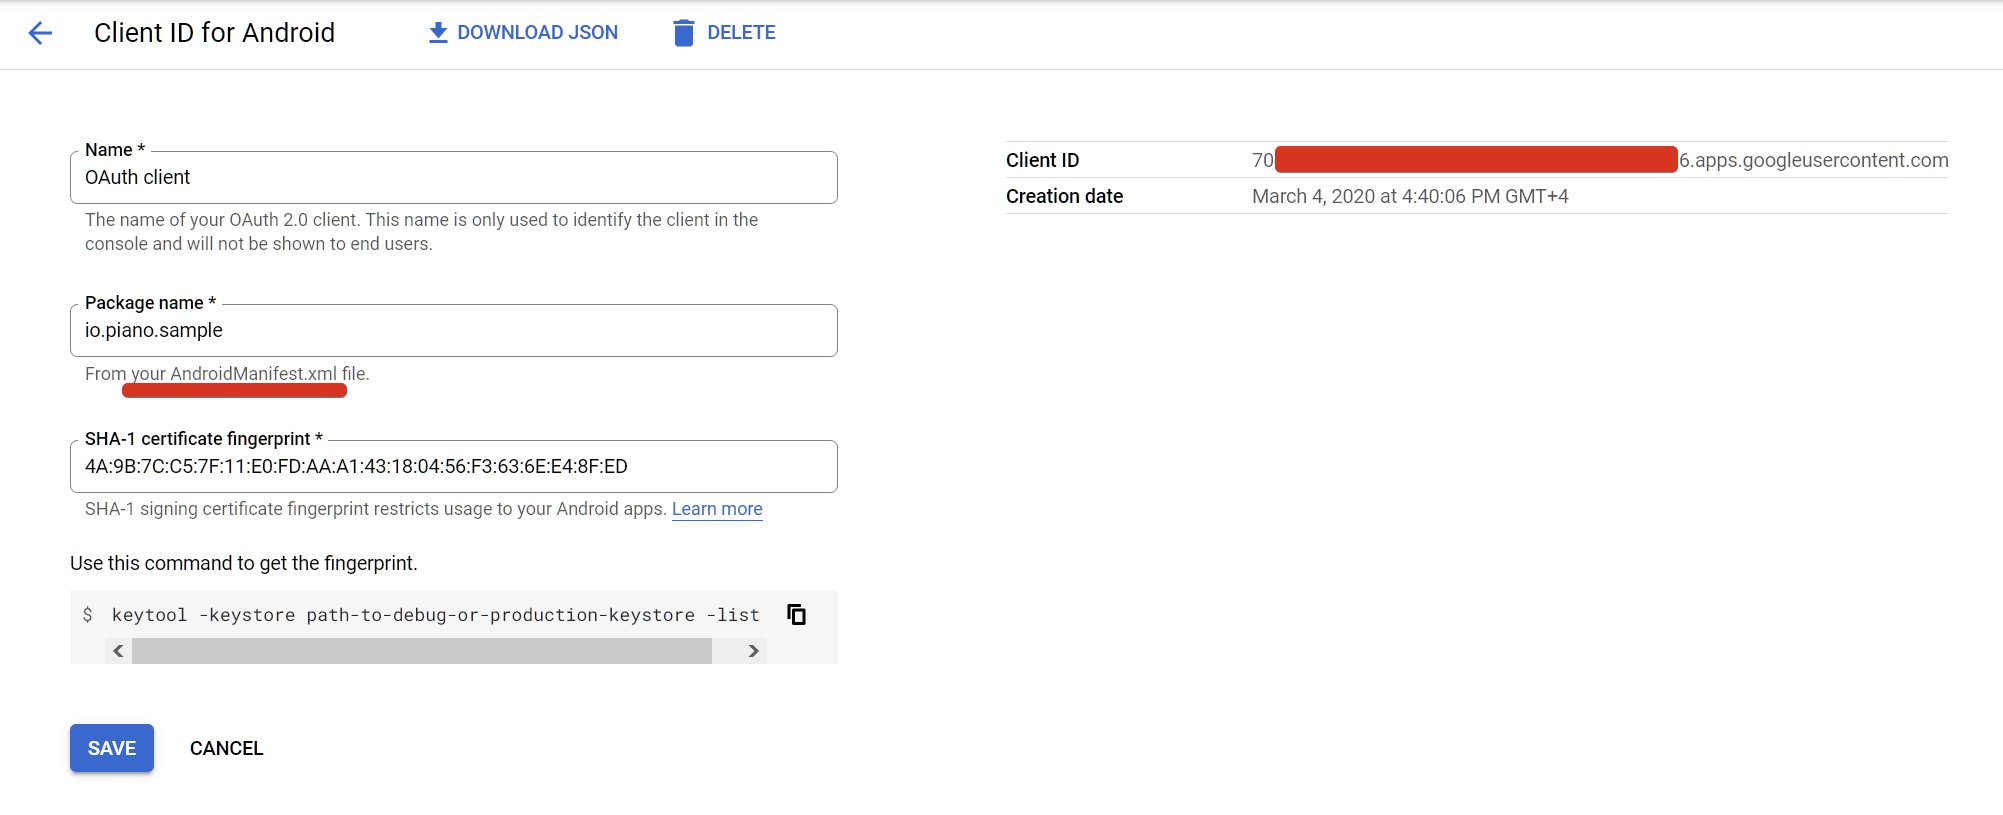Click the Creation date value
The width and height of the screenshot is (2003, 815).
coord(1410,196)
